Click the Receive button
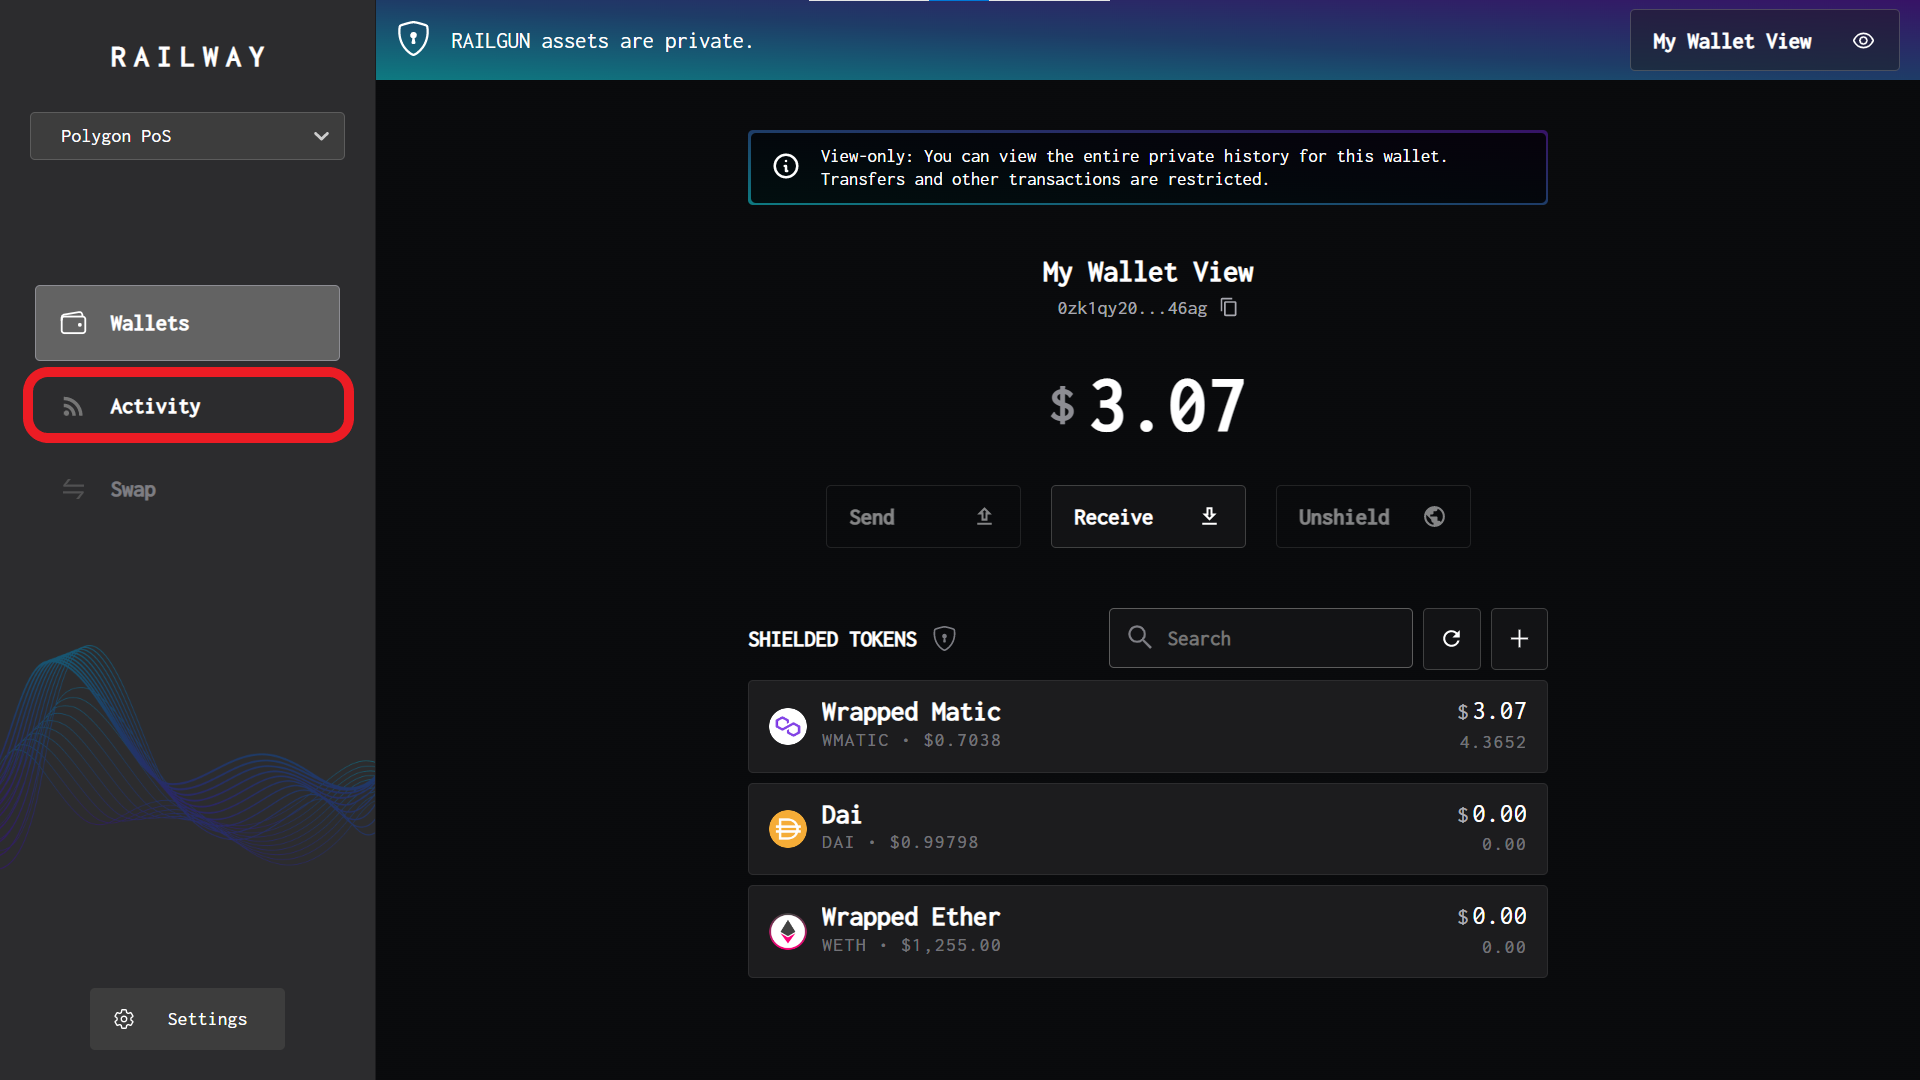Screen dimensions: 1920x1080 1148,517
